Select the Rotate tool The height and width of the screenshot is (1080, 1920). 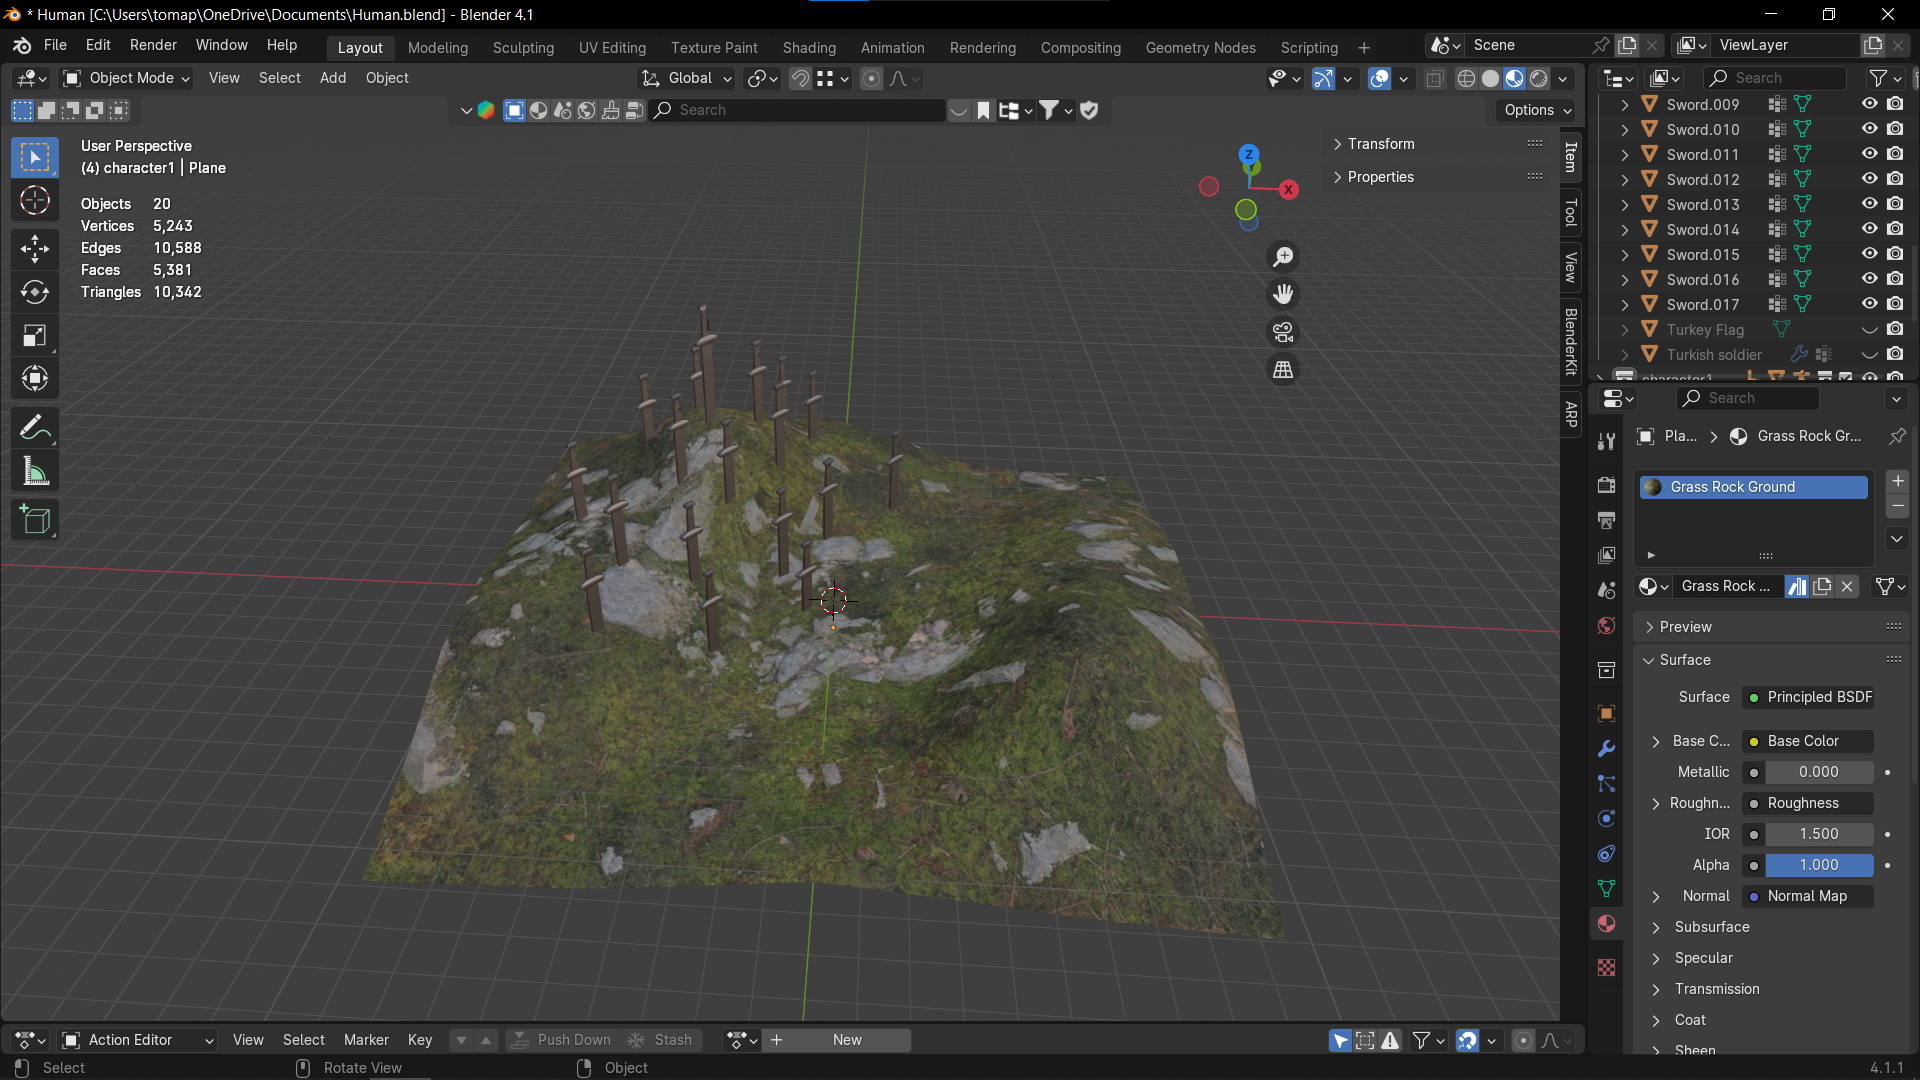35,292
